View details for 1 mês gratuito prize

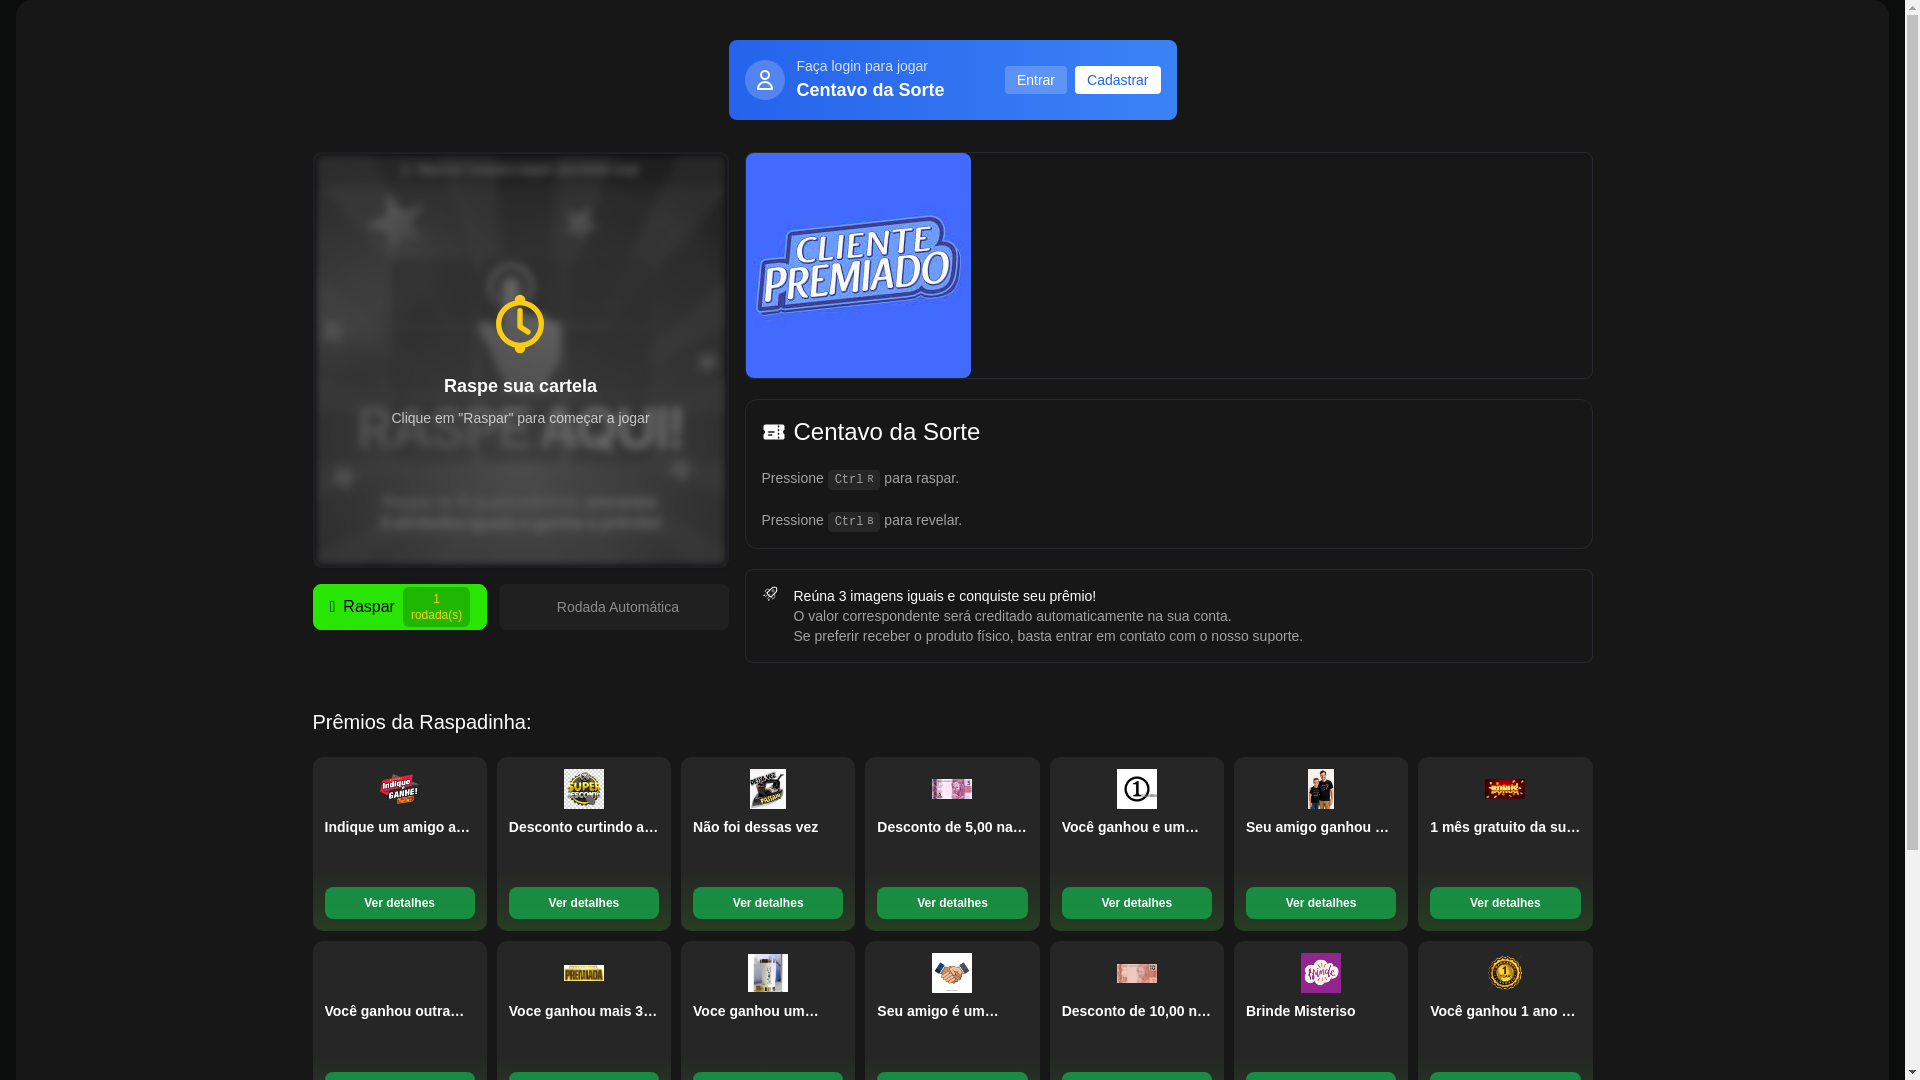click(1505, 903)
